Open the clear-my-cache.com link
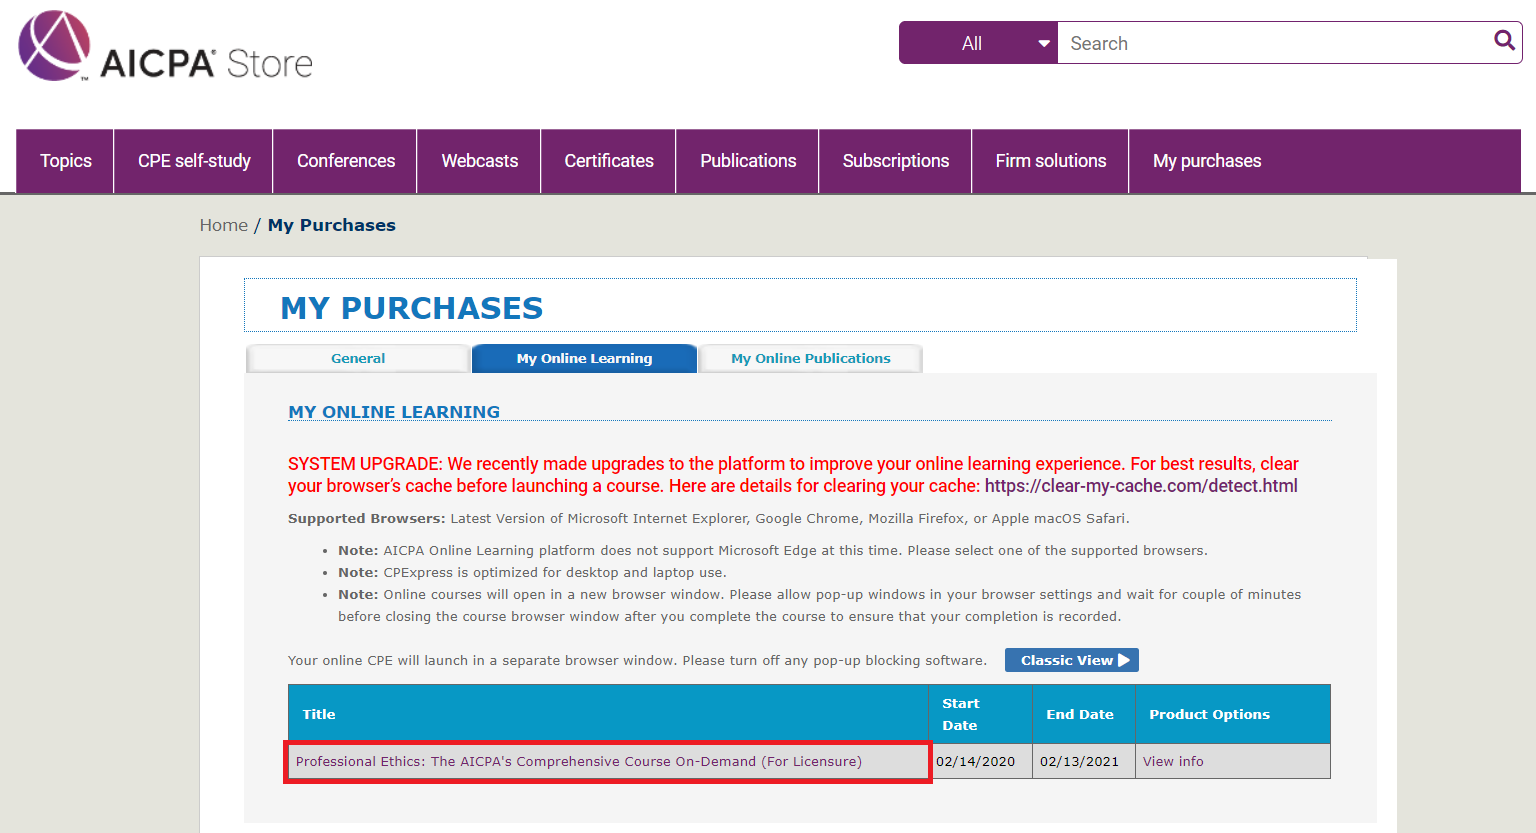Image resolution: width=1536 pixels, height=833 pixels. 1141,486
